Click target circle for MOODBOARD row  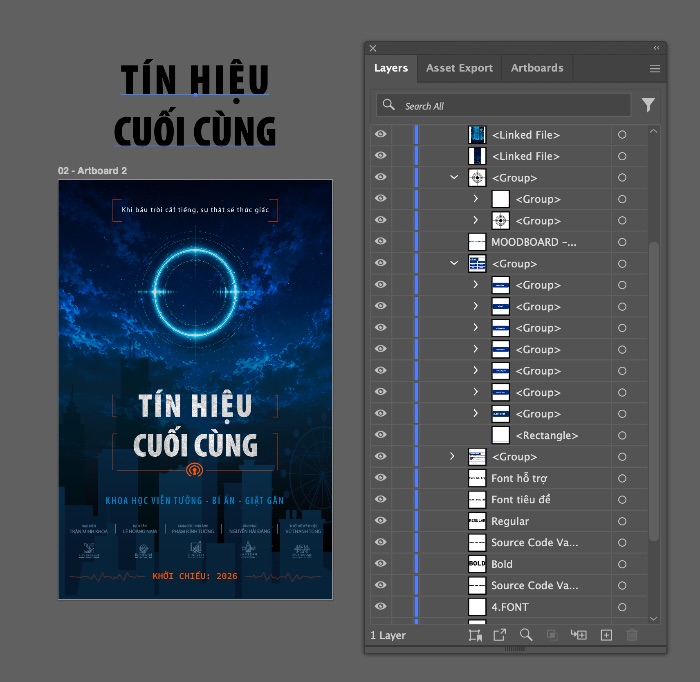click(622, 242)
